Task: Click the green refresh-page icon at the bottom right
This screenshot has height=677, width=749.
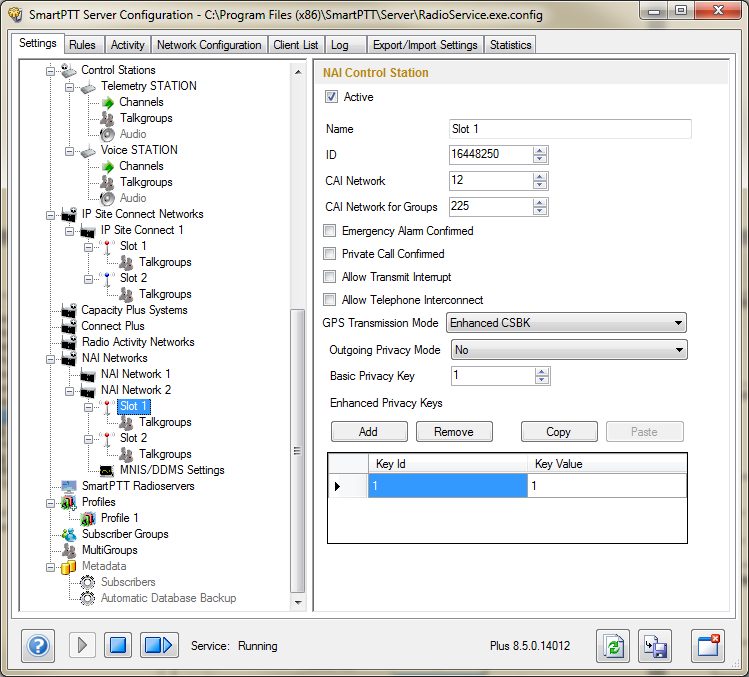Action: (x=613, y=646)
